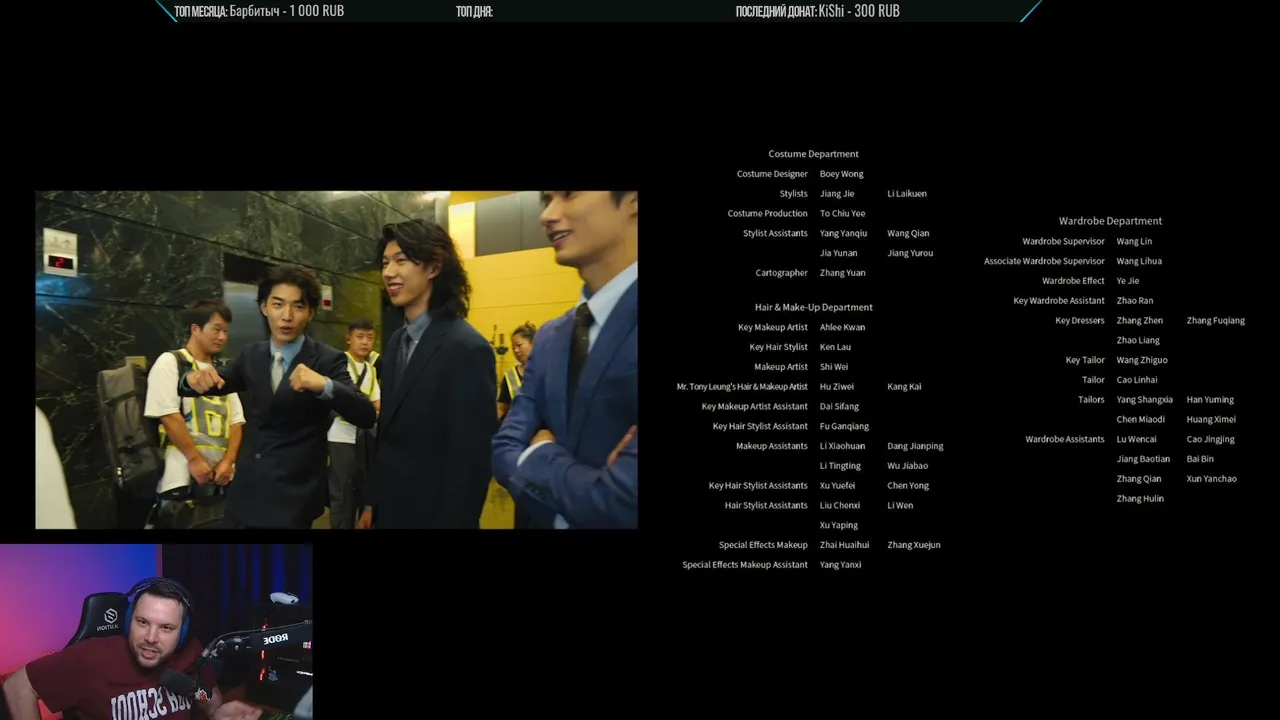Viewport: 1280px width, 720px height.
Task: Click the name 'Wang Lihua'
Action: tap(1139, 261)
